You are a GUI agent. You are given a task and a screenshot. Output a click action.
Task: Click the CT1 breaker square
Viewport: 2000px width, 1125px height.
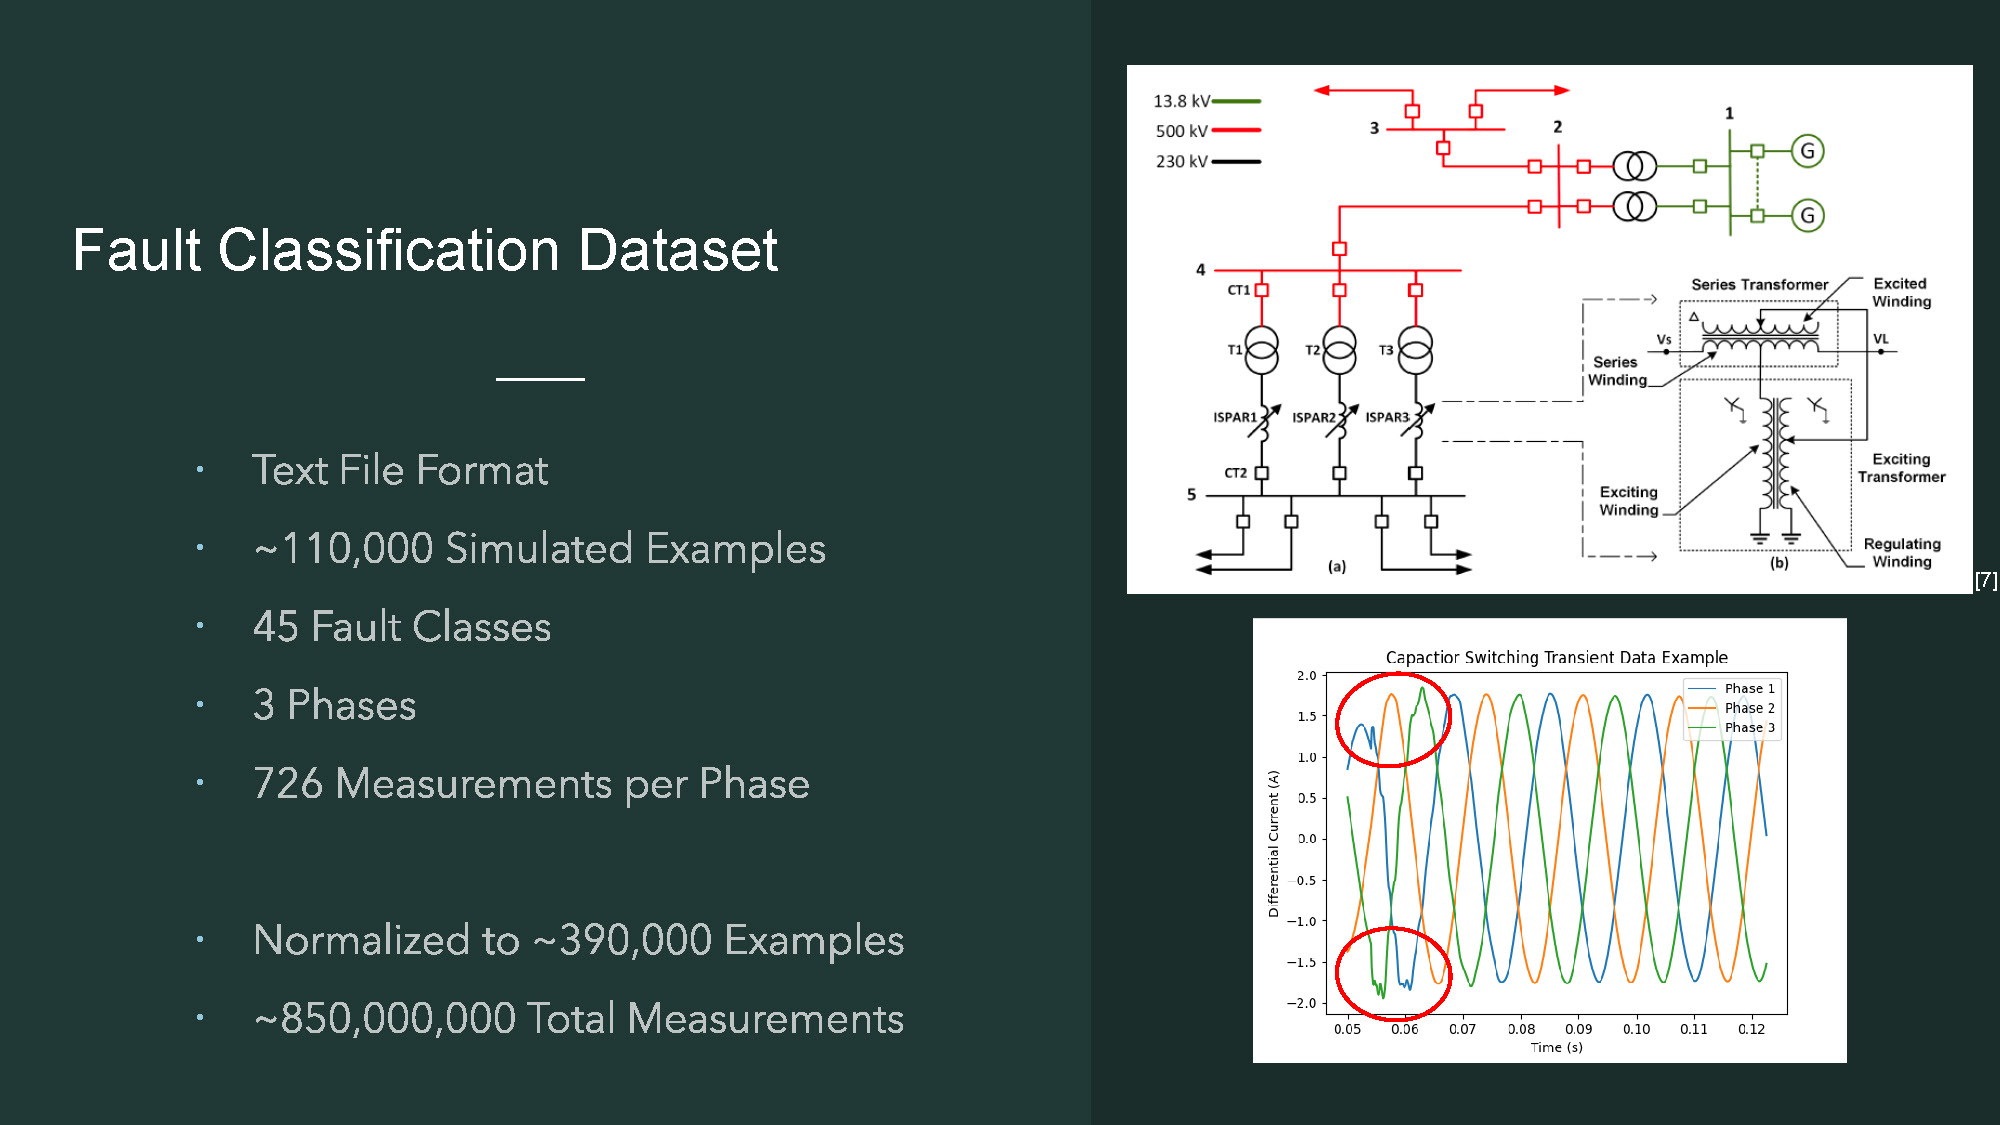(x=1262, y=290)
